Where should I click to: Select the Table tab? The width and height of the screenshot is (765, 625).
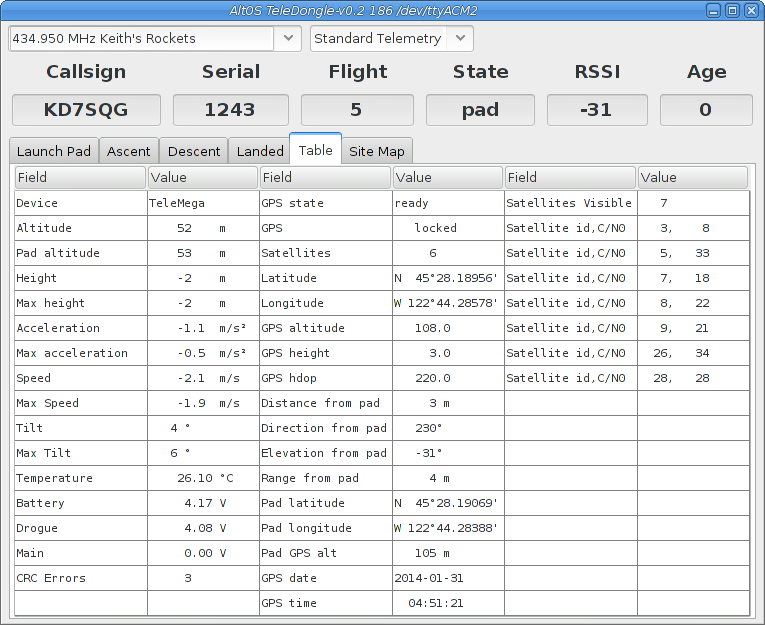(x=316, y=150)
